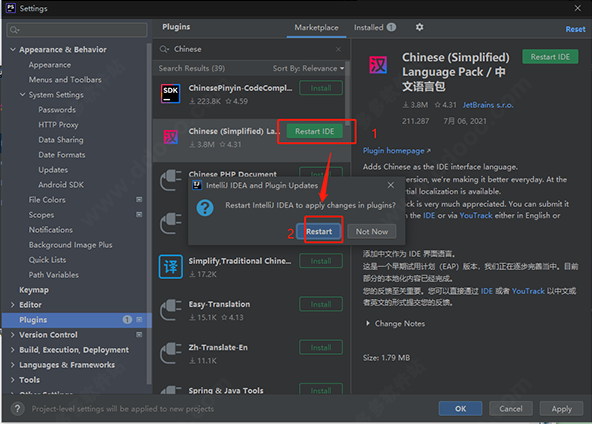Click the project-level icon beside Version Control

click(139, 335)
